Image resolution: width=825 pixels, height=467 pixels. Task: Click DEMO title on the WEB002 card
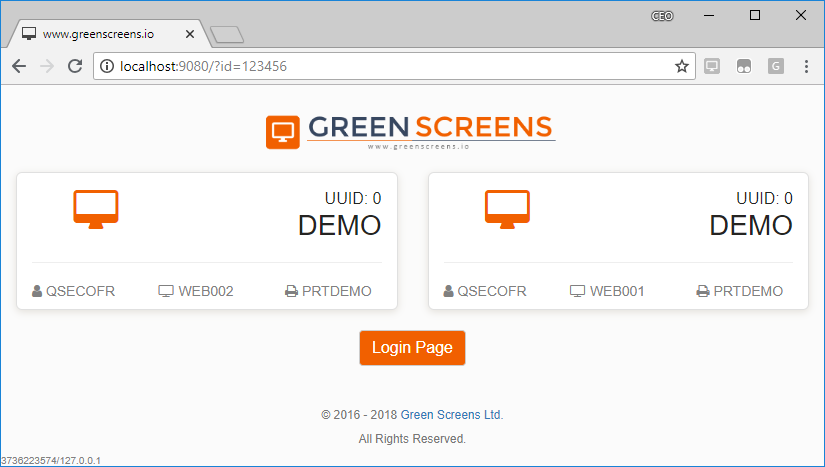tap(339, 225)
